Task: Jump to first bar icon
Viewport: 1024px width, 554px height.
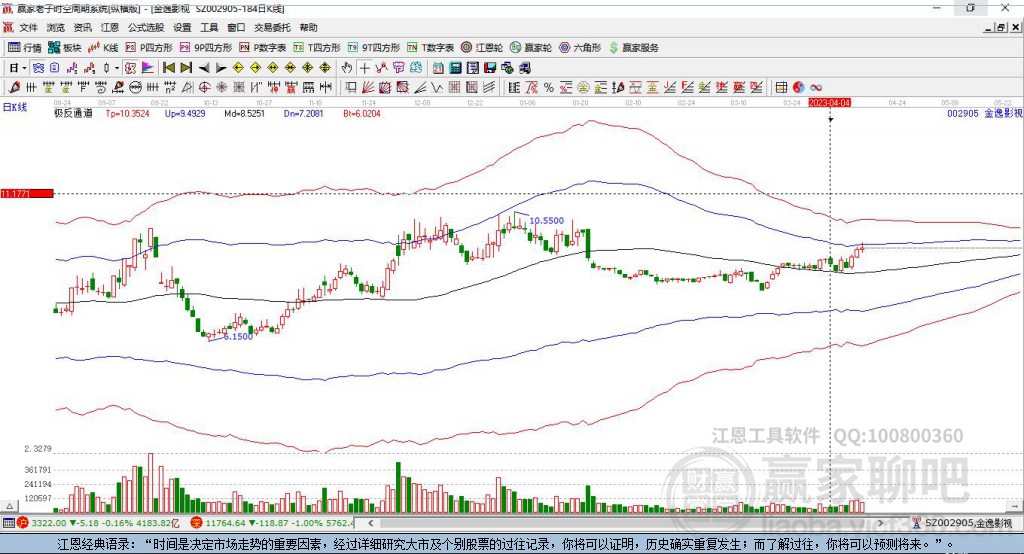Action: coord(168,68)
